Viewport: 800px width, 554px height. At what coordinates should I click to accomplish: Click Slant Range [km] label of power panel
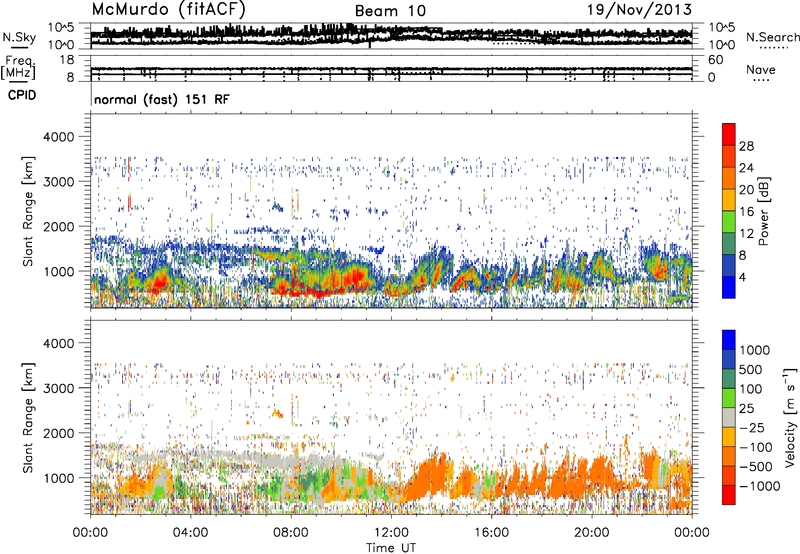28,211
